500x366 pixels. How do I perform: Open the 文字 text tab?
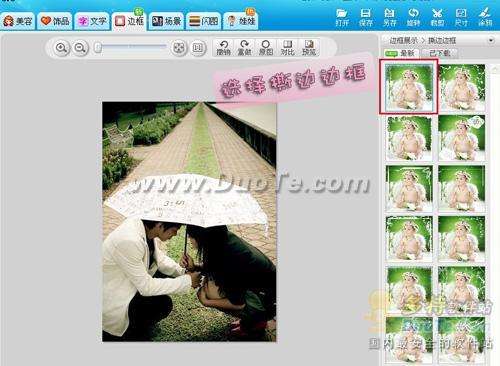[92, 21]
